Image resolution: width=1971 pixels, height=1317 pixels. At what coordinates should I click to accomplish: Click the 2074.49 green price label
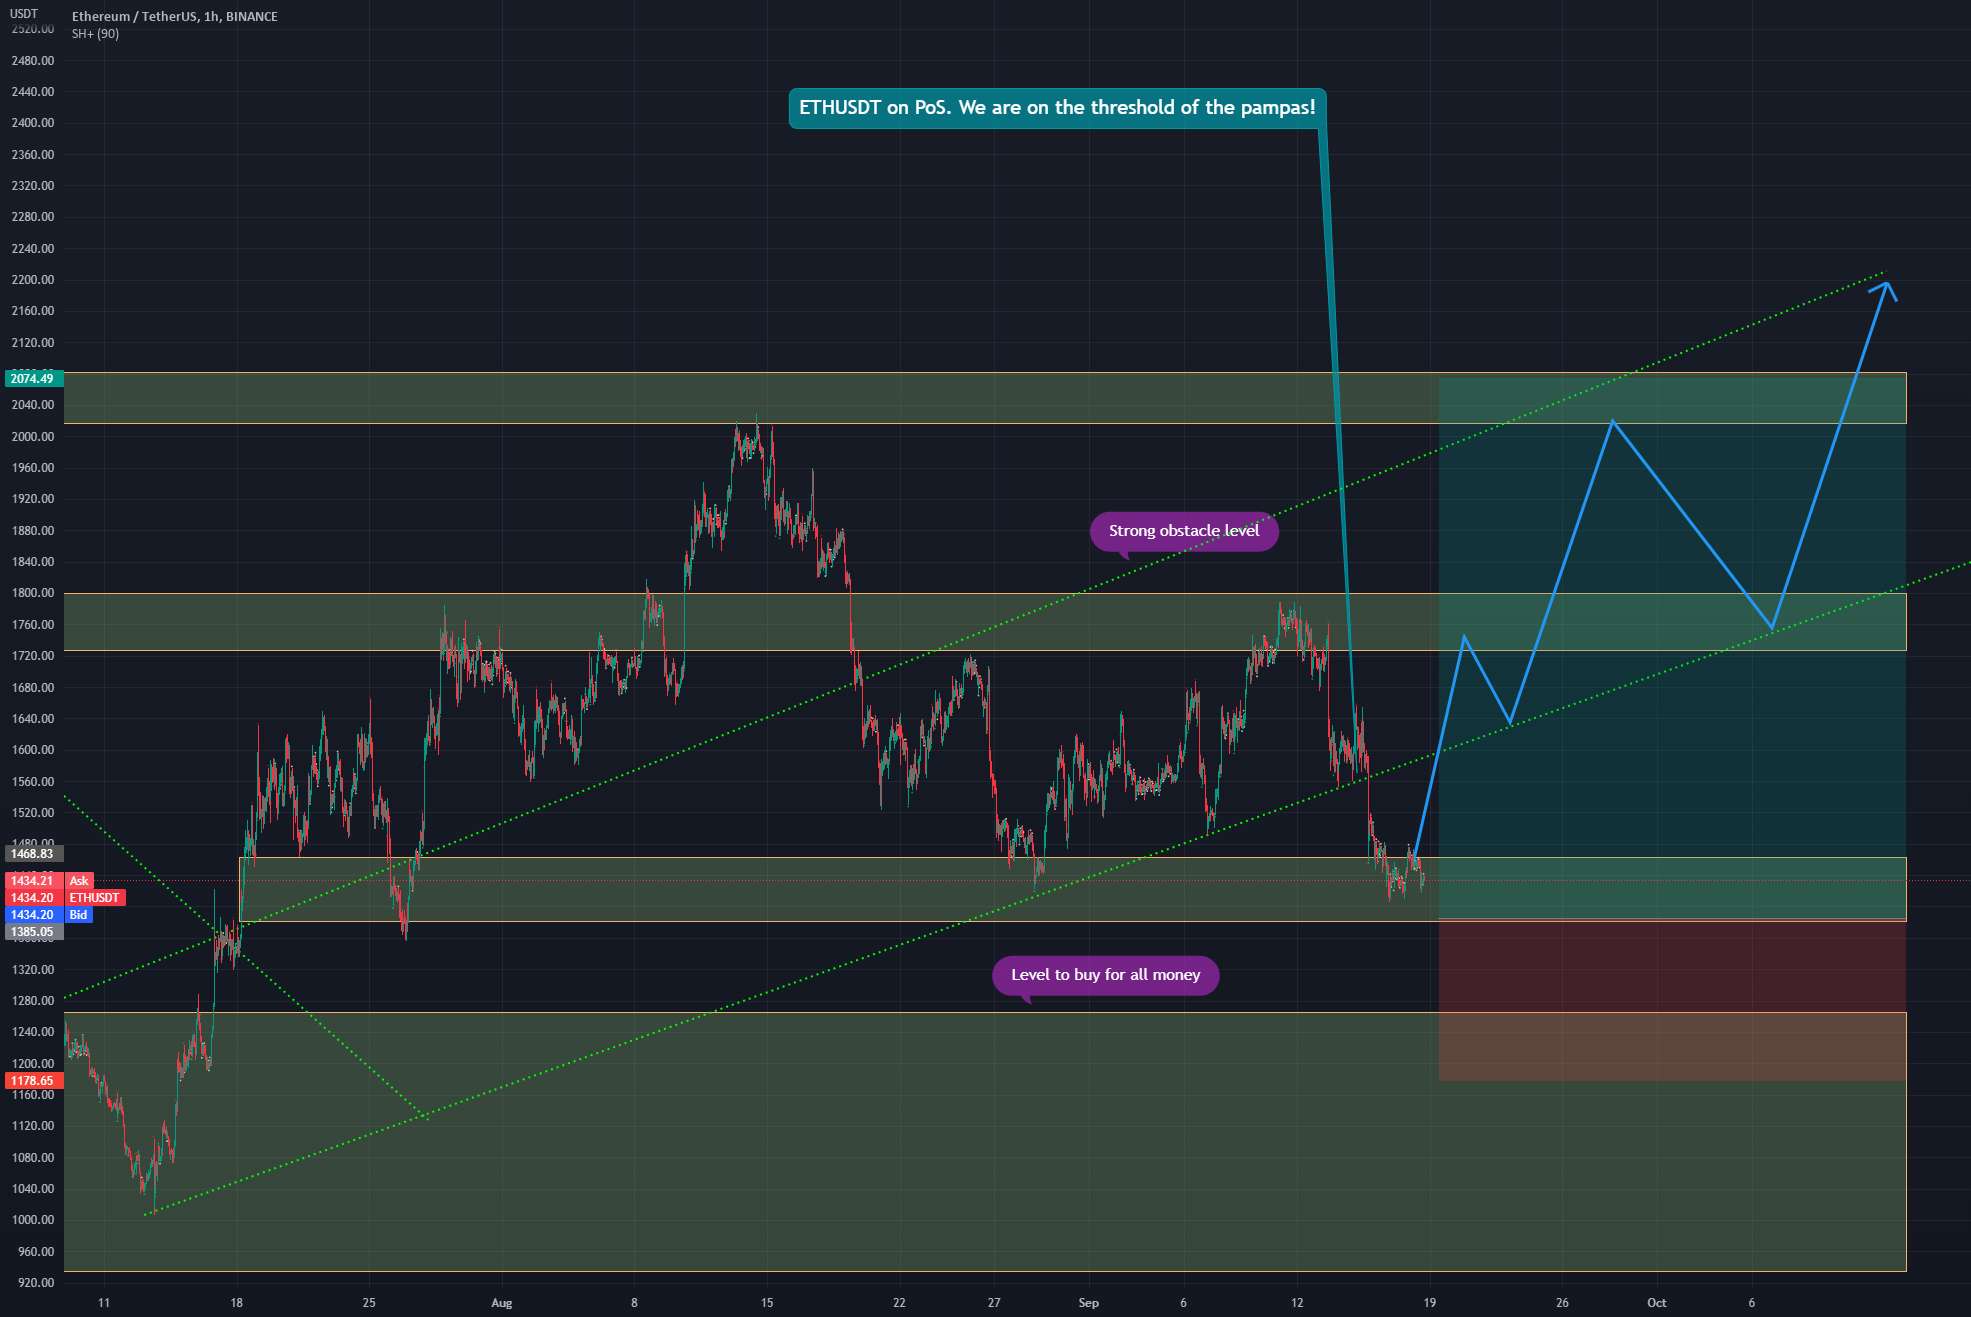tap(33, 378)
